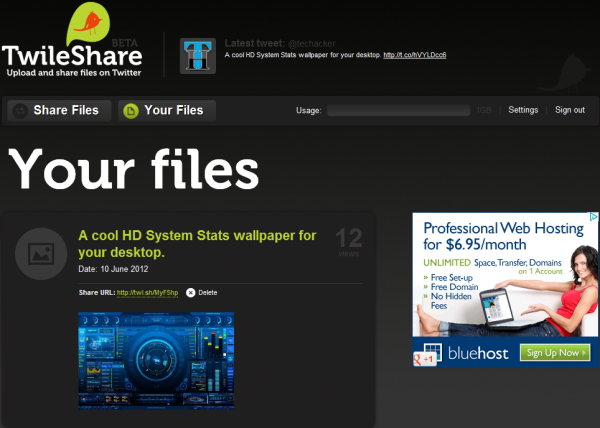Screen dimensions: 600x428
Task: Click the TwileShare wordmark
Action: 72,56
